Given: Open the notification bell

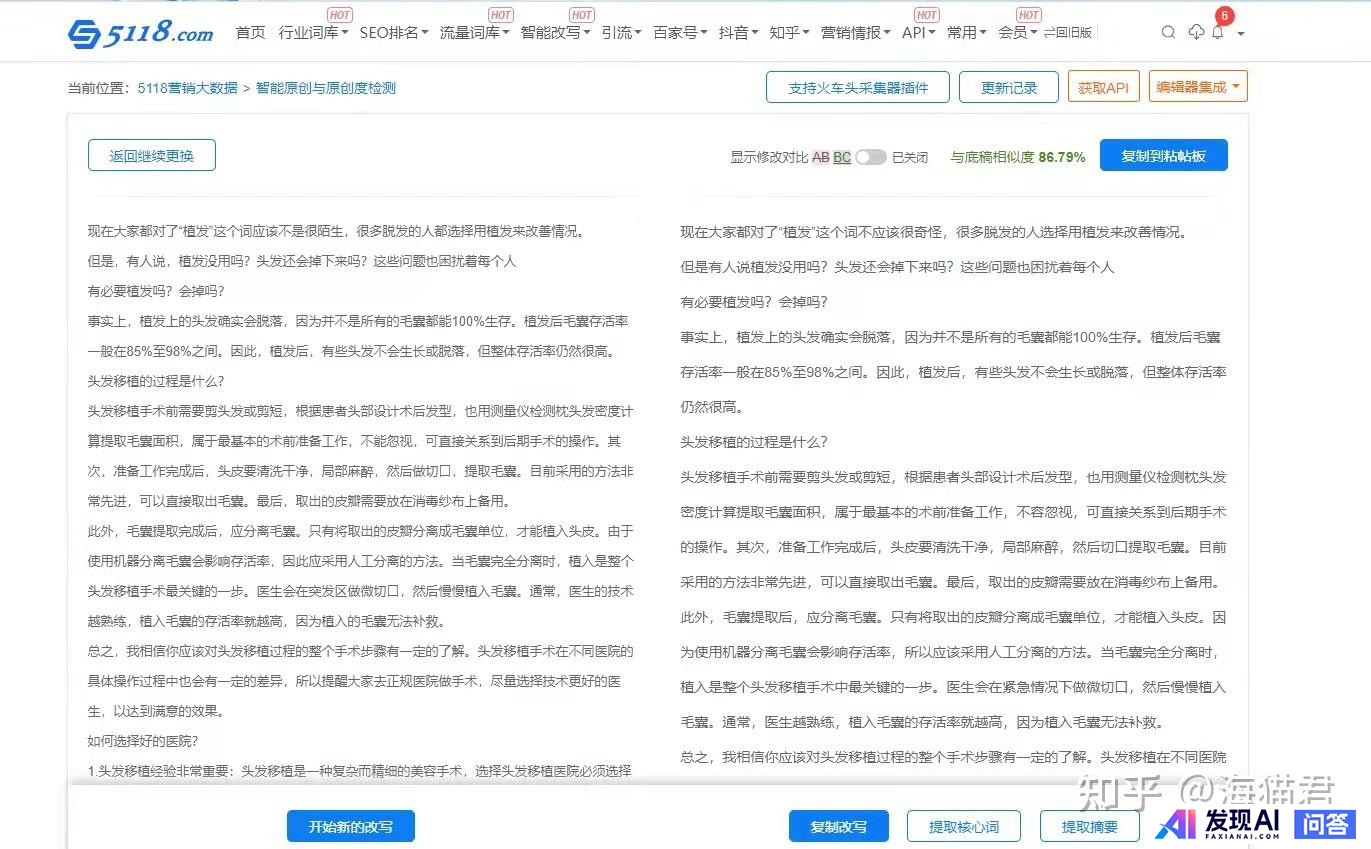Looking at the screenshot, I should (x=1217, y=33).
